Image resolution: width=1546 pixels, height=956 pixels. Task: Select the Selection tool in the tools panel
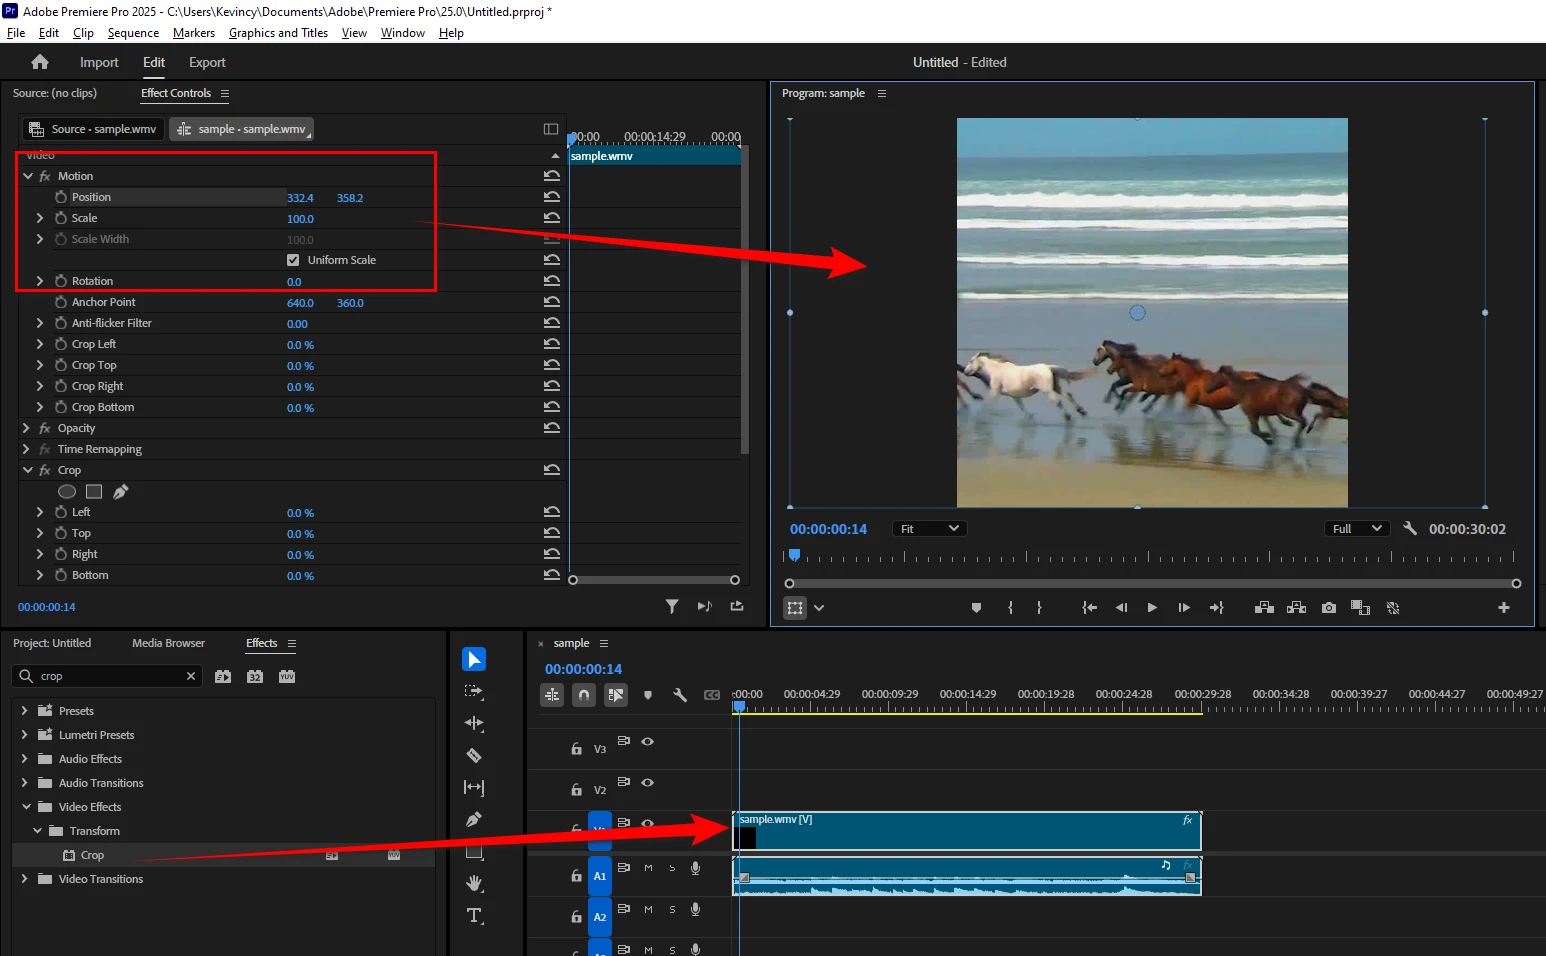474,659
